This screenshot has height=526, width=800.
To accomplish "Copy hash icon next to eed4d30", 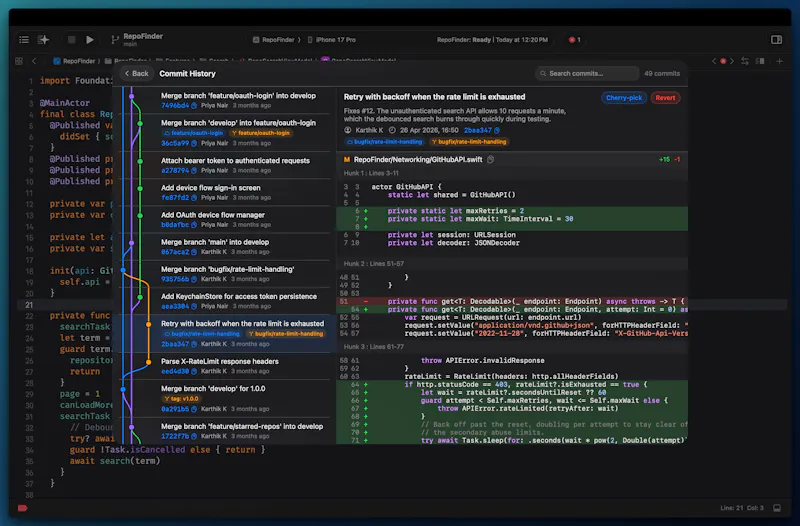I will 194,371.
